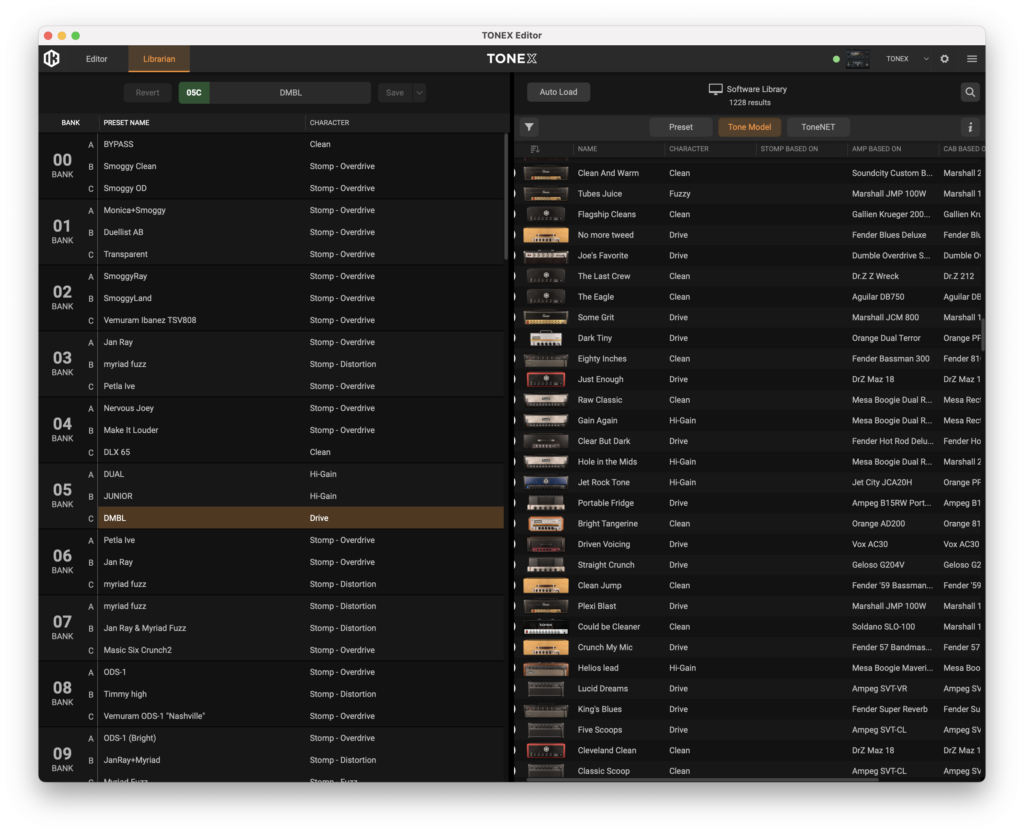Sort by CHARACTER column in tone model list
The image size is (1024, 833).
coord(689,149)
